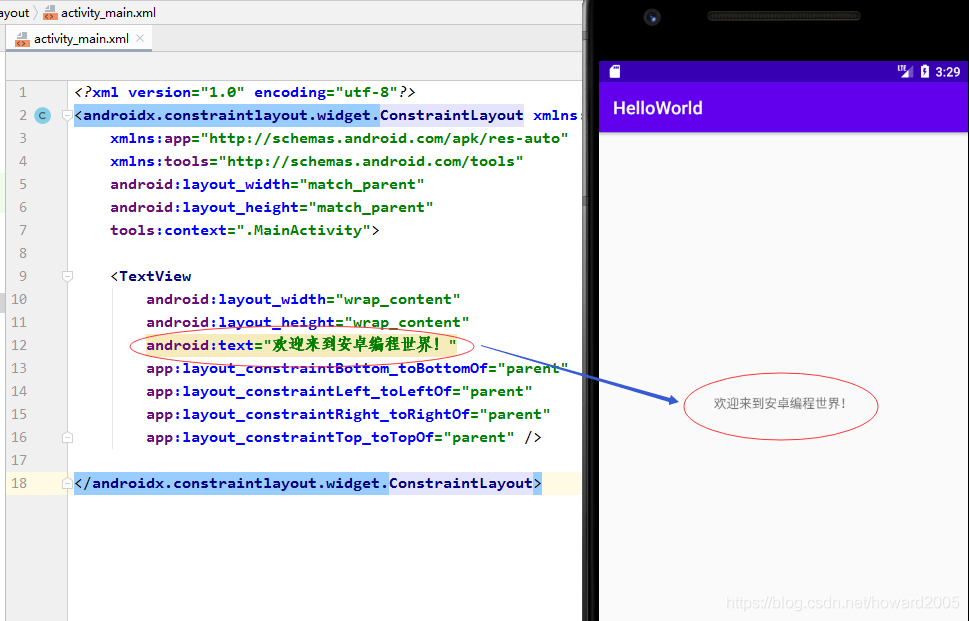Click the xmlns:tools attribute line

tap(316, 161)
